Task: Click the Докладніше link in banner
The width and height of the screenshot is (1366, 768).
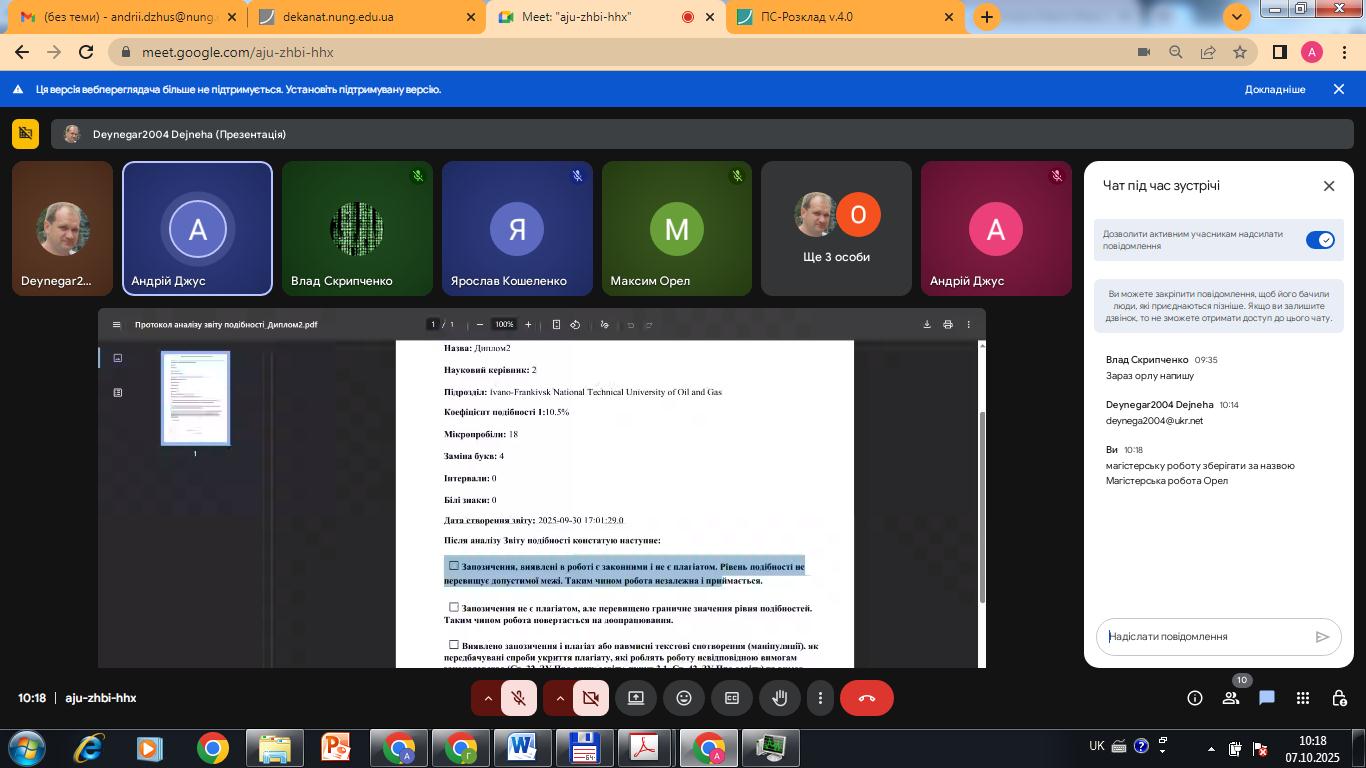Action: click(1275, 89)
